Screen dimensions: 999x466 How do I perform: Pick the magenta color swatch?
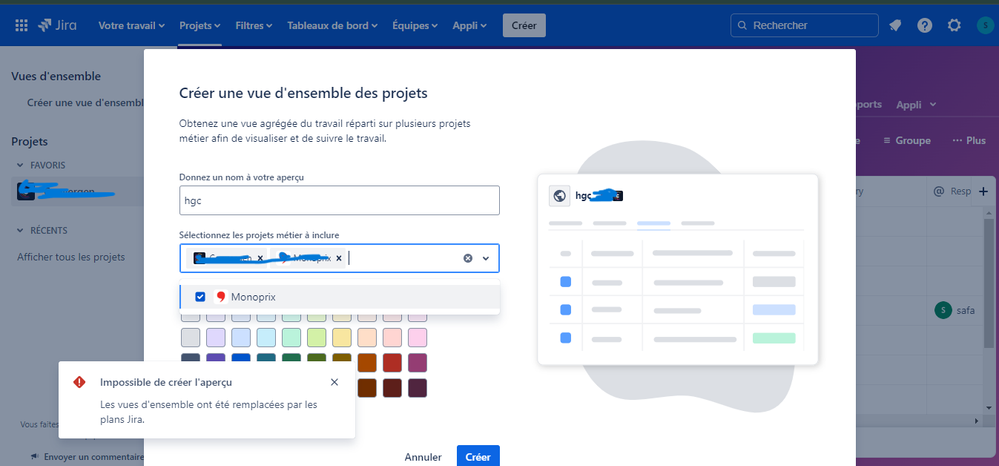417,363
